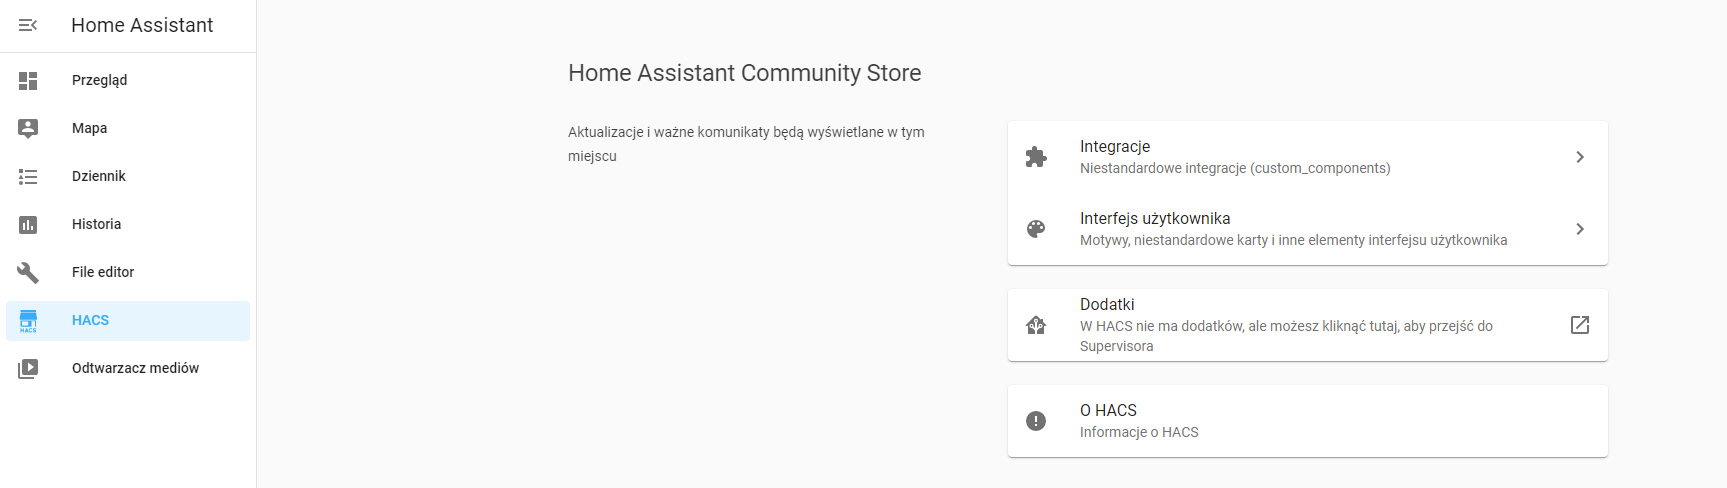Click the File editor wrench icon
Image resolution: width=1727 pixels, height=488 pixels.
point(28,272)
